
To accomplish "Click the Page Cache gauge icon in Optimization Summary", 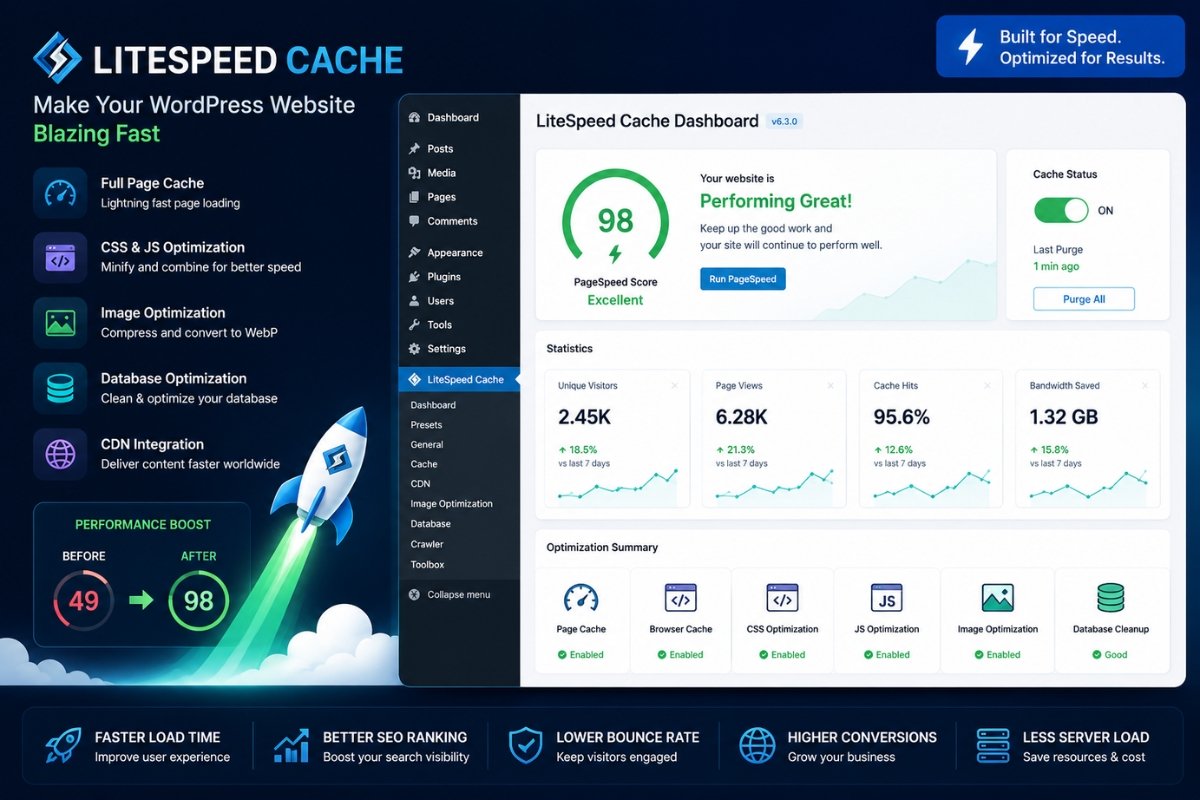I will (581, 597).
